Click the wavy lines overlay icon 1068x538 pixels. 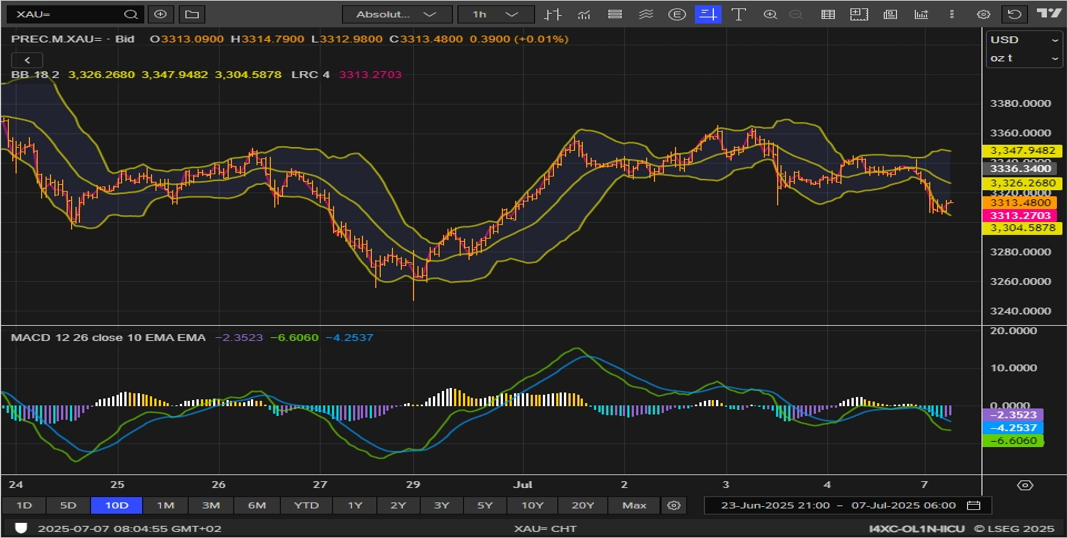coord(646,14)
